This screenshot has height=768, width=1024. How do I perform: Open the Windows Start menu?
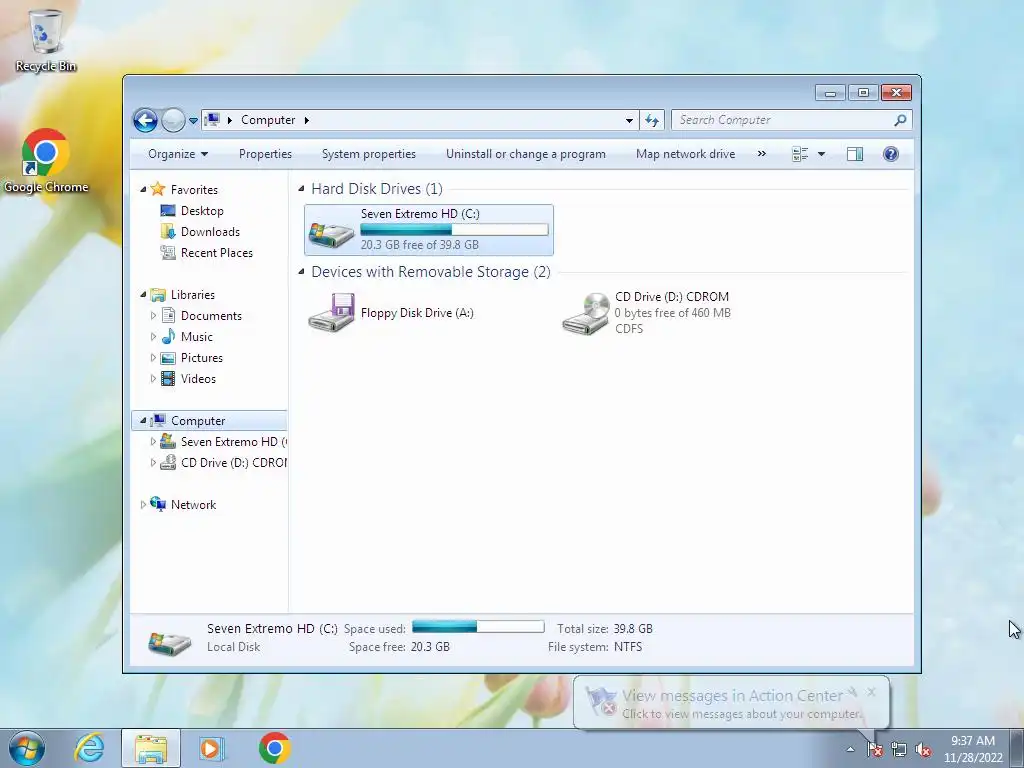(27, 748)
